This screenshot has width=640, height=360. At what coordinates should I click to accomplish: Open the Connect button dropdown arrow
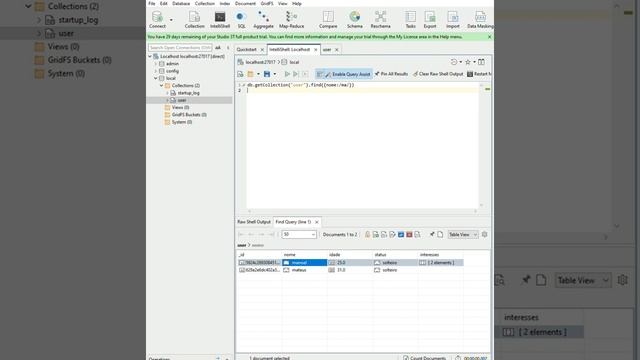coord(171,20)
